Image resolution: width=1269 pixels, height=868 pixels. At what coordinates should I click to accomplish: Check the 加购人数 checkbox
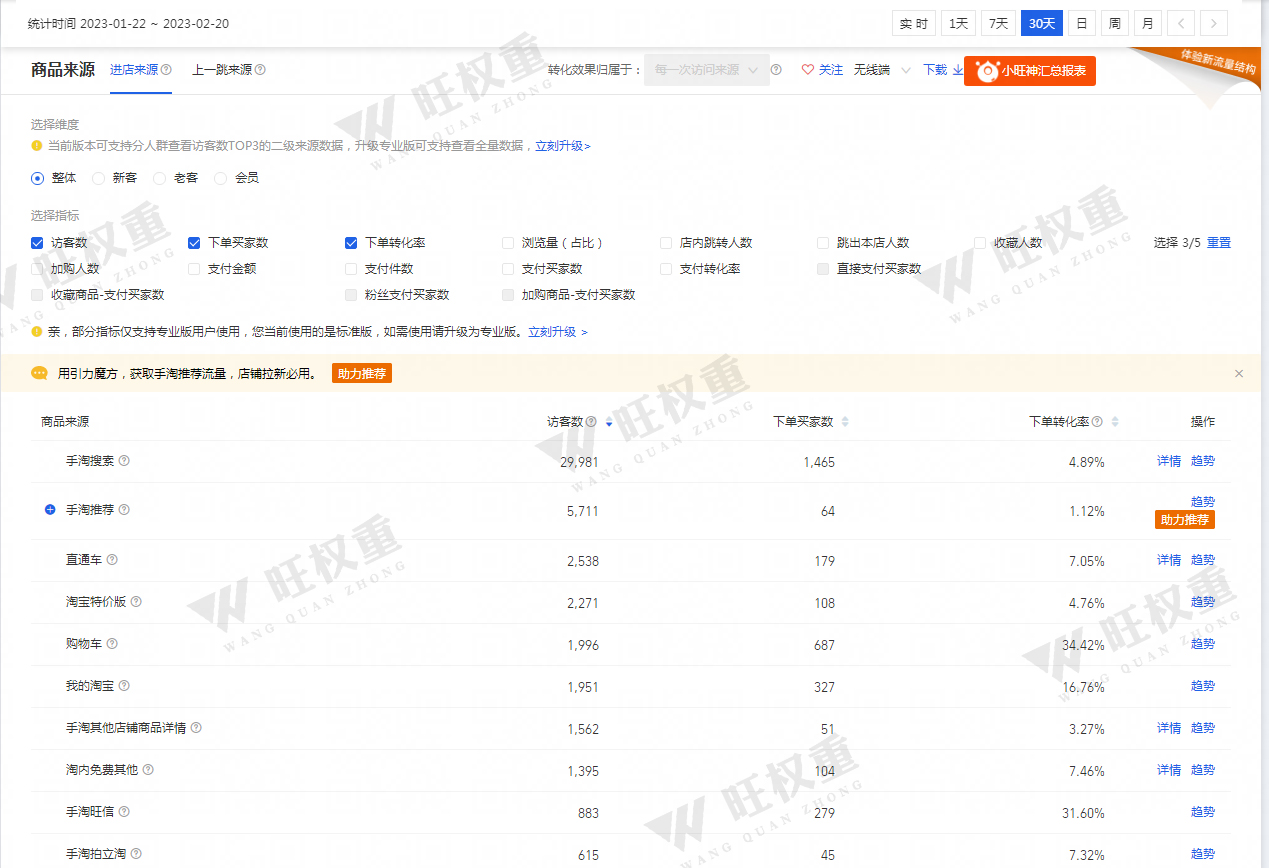tap(37, 269)
